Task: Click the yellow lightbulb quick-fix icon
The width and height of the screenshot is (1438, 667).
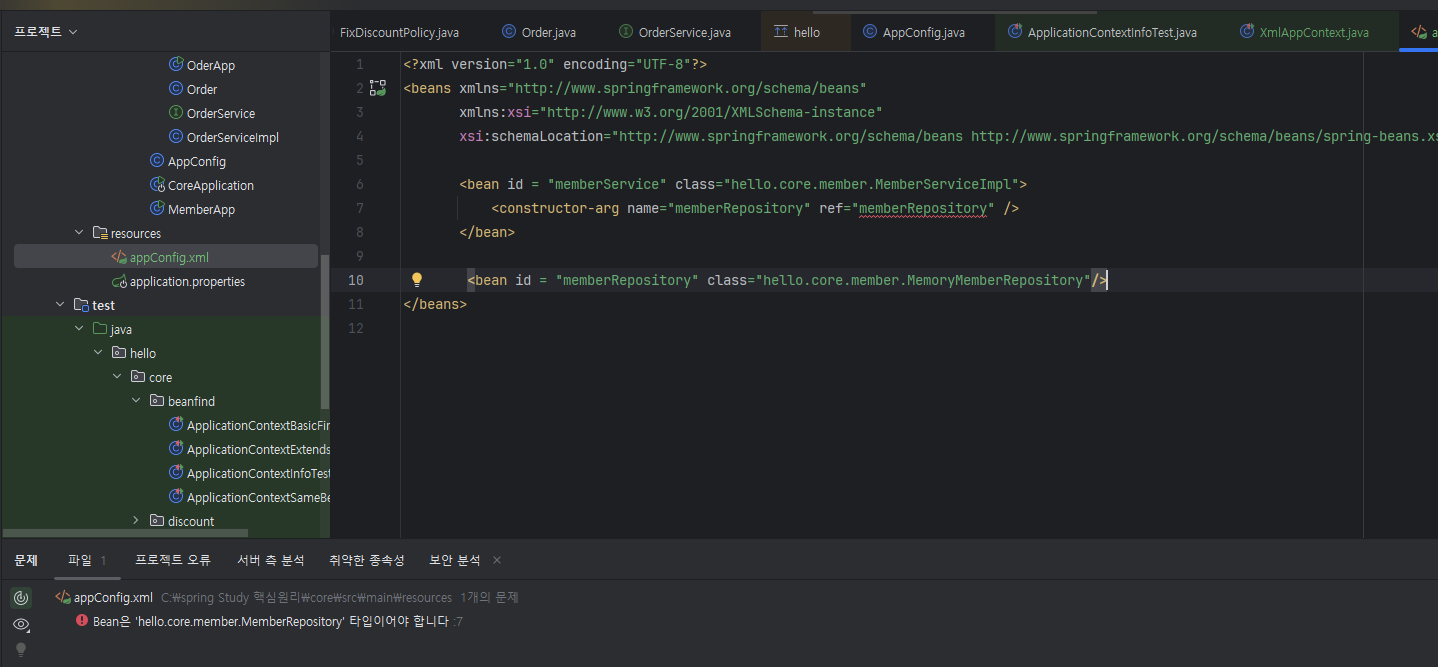Action: point(417,280)
